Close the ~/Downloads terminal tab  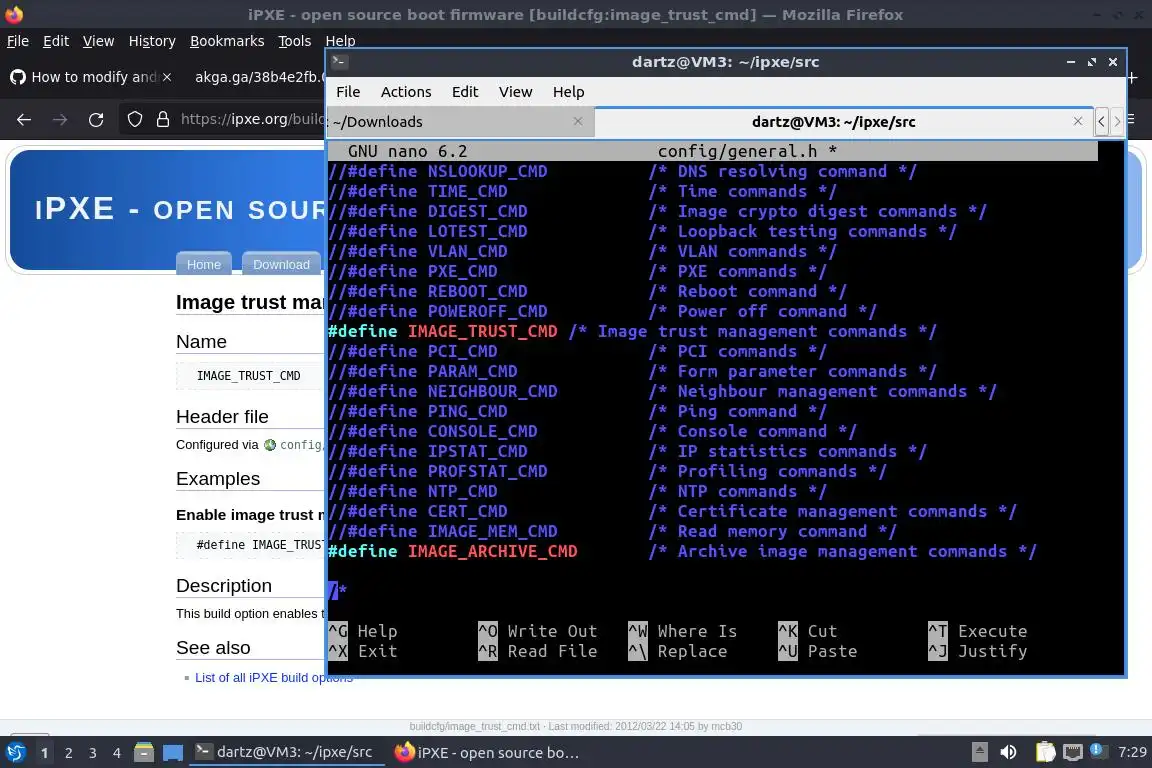(578, 121)
